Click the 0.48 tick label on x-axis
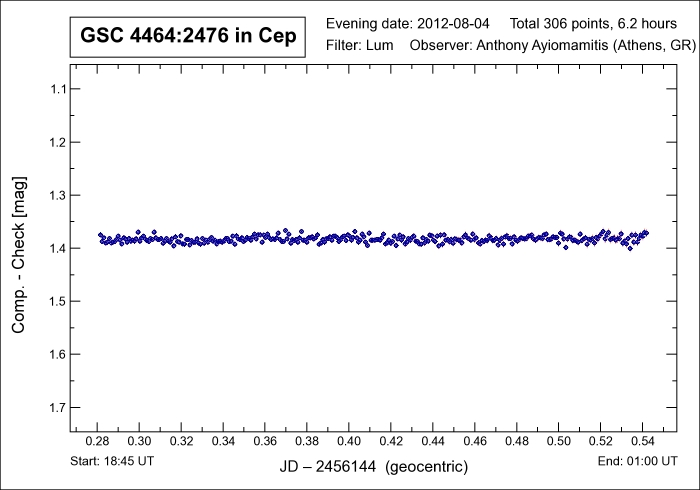700x490 pixels. 516,441
